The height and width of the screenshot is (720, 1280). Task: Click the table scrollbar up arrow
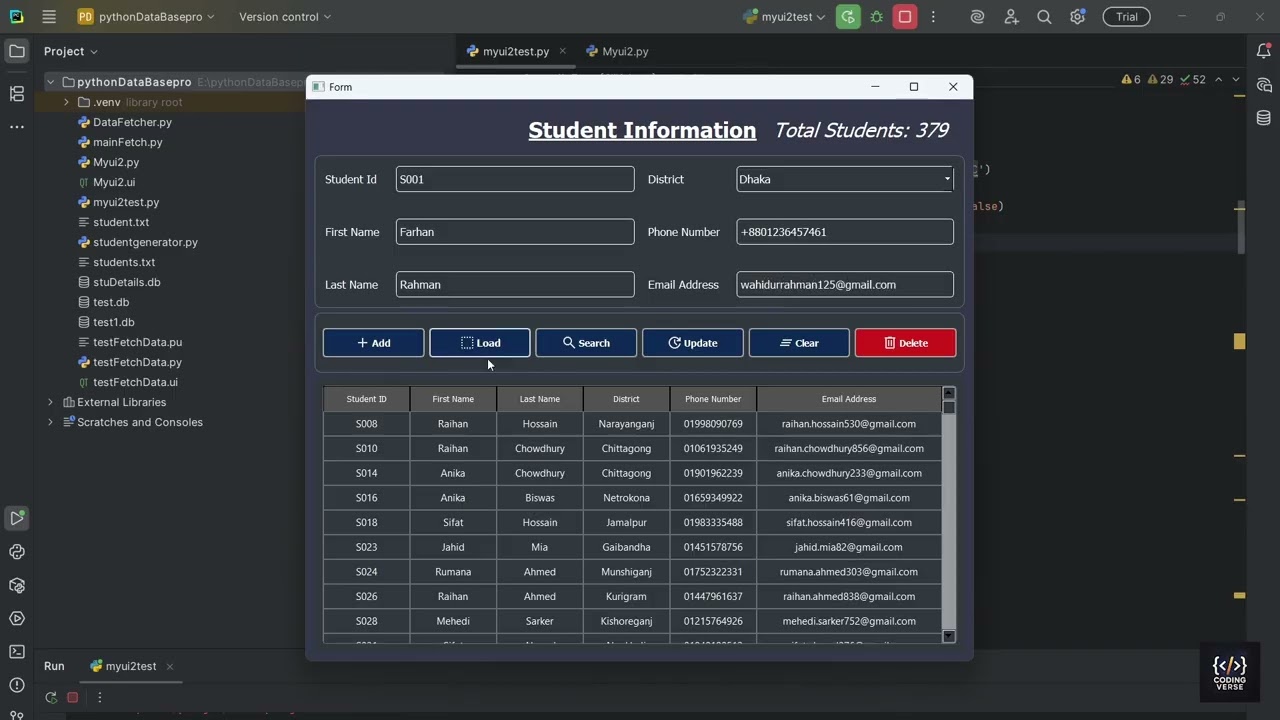[x=949, y=393]
